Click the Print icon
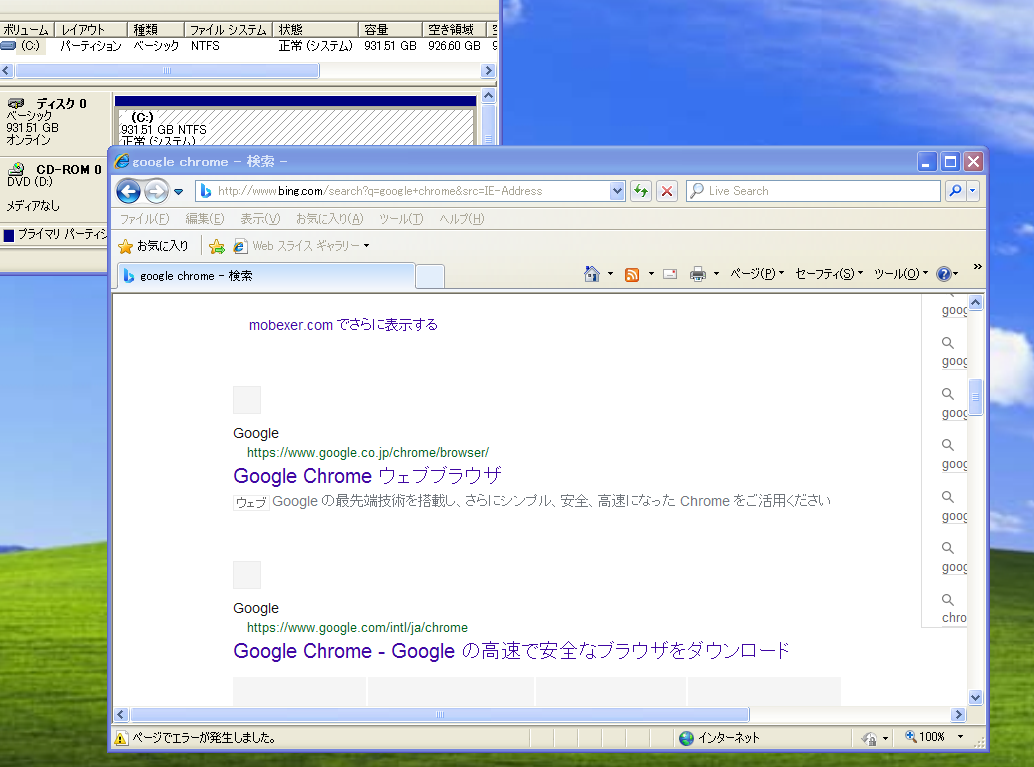The image size is (1034, 767). (x=698, y=274)
